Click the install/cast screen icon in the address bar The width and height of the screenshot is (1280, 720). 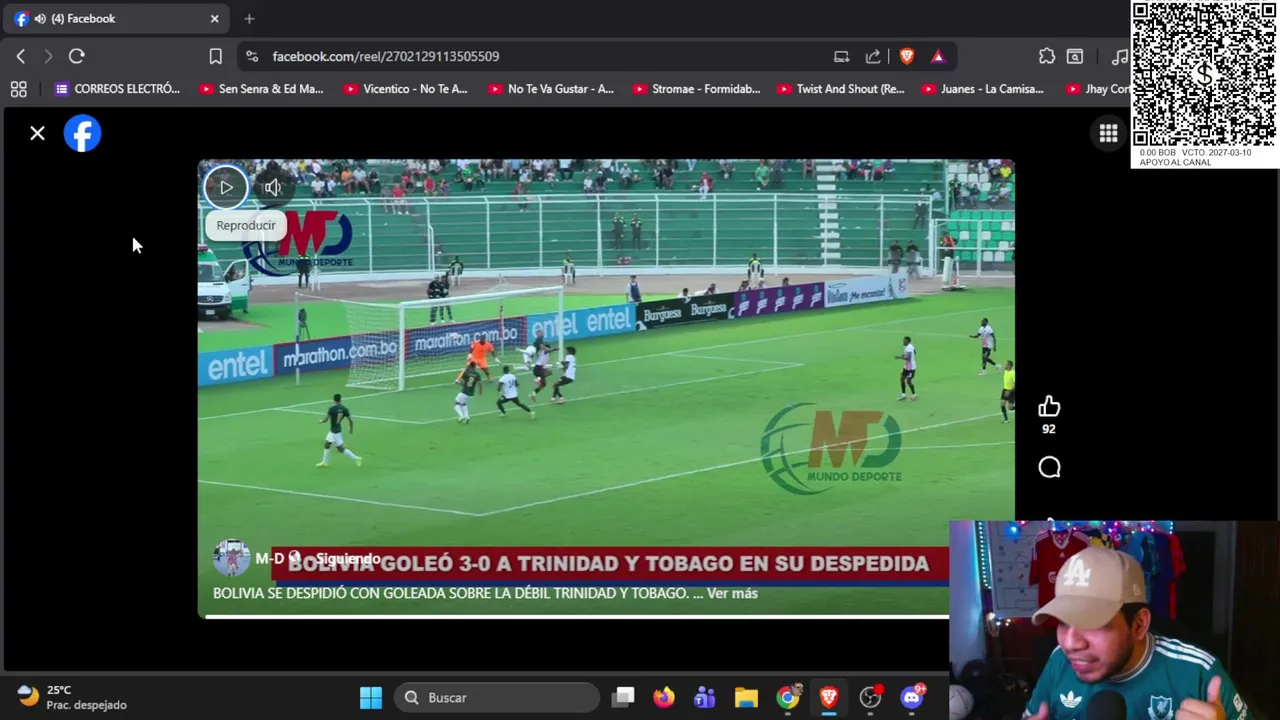pyautogui.click(x=841, y=56)
